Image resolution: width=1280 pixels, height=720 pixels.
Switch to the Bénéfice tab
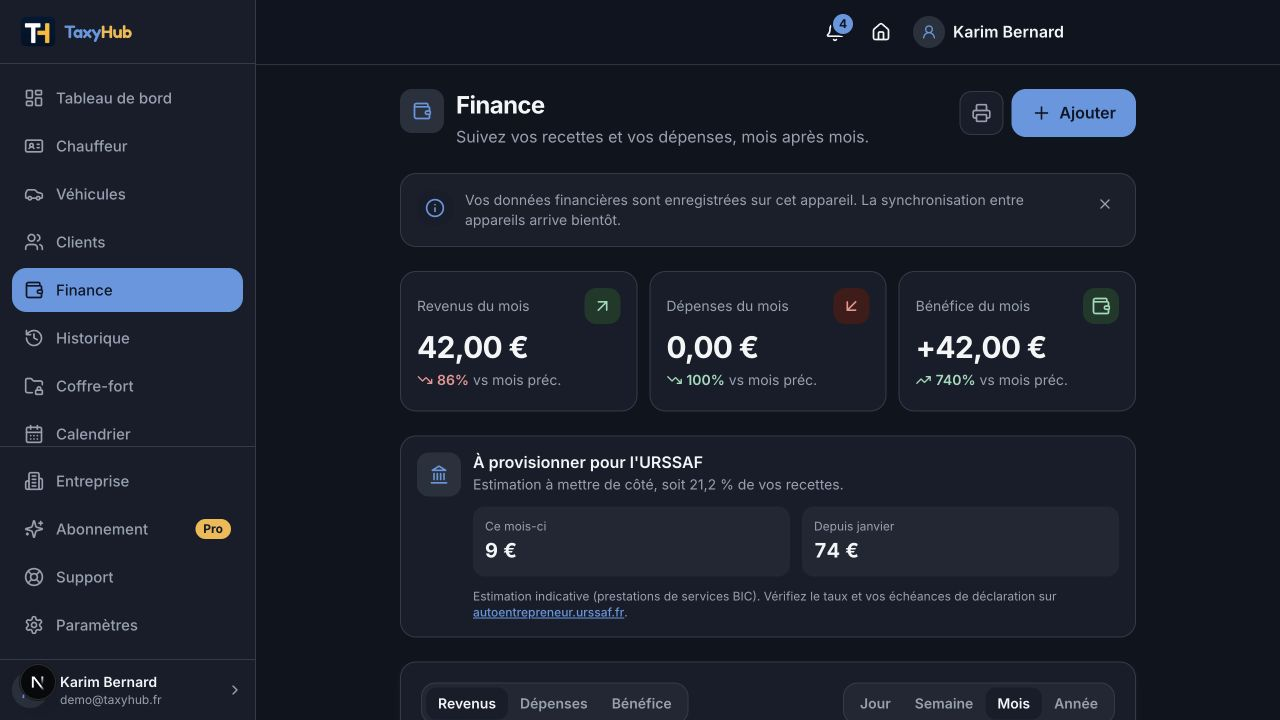[641, 703]
